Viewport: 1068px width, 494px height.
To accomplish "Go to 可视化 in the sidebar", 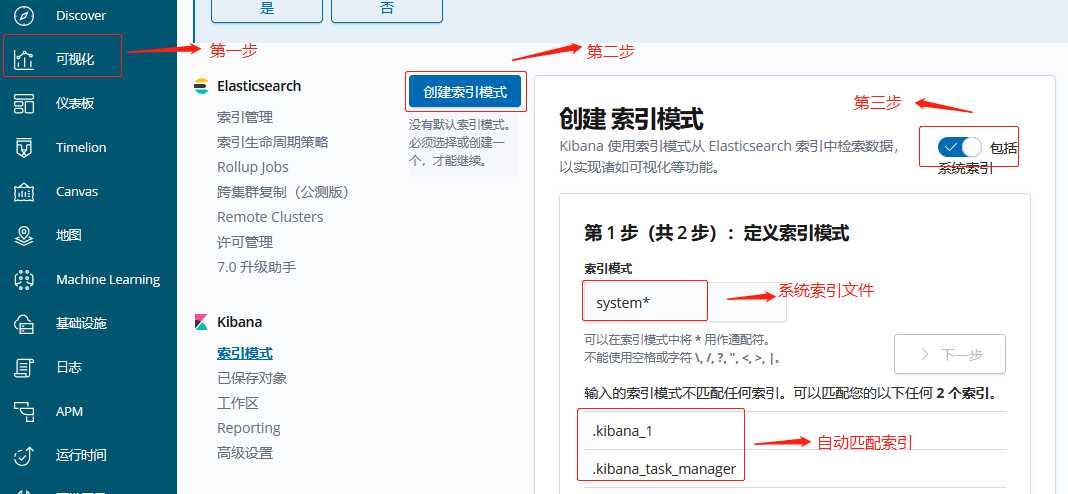I will coord(75,59).
